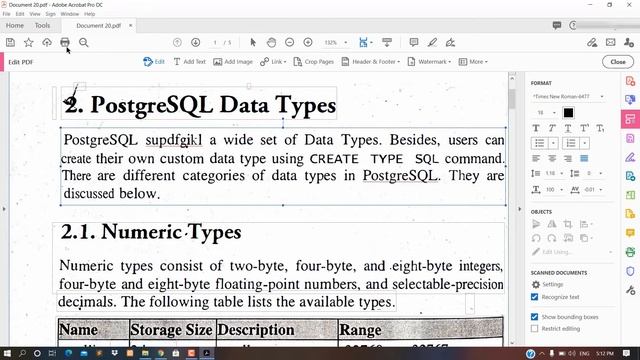Bookmark the file with the star icon
The image size is (640, 360).
(29, 42)
